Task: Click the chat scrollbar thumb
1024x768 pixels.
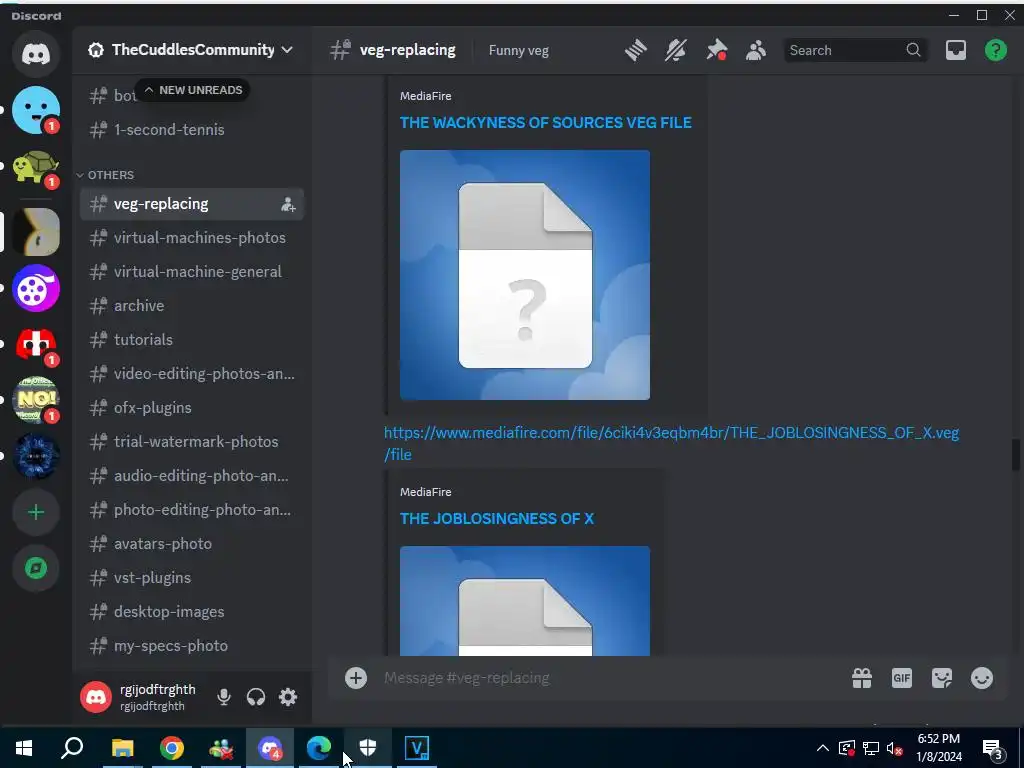Action: [x=1015, y=455]
